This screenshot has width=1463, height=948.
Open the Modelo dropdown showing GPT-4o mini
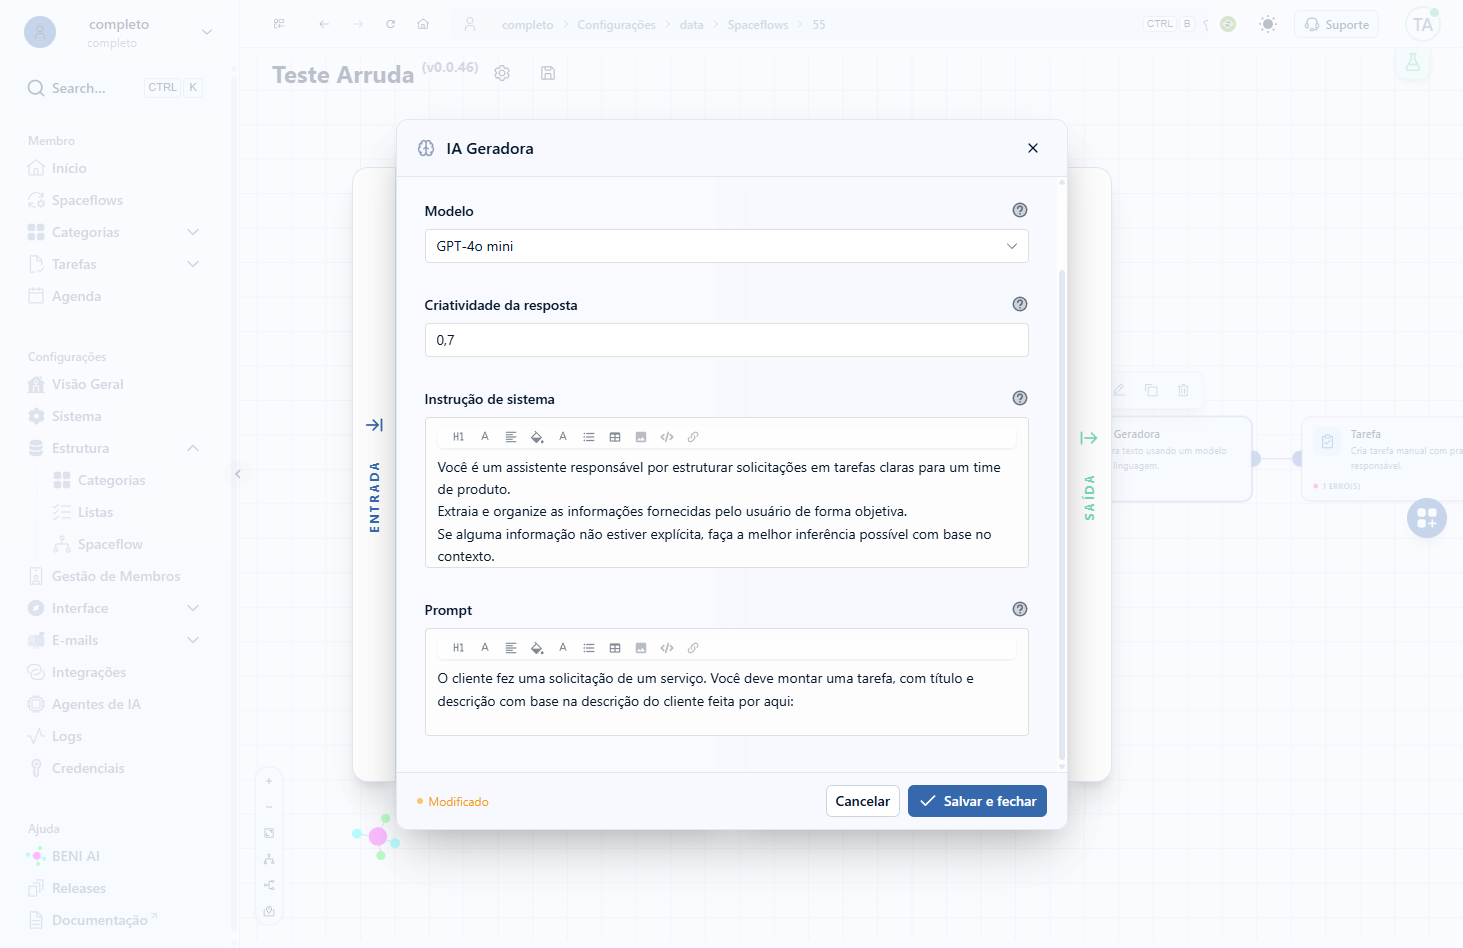tap(727, 246)
